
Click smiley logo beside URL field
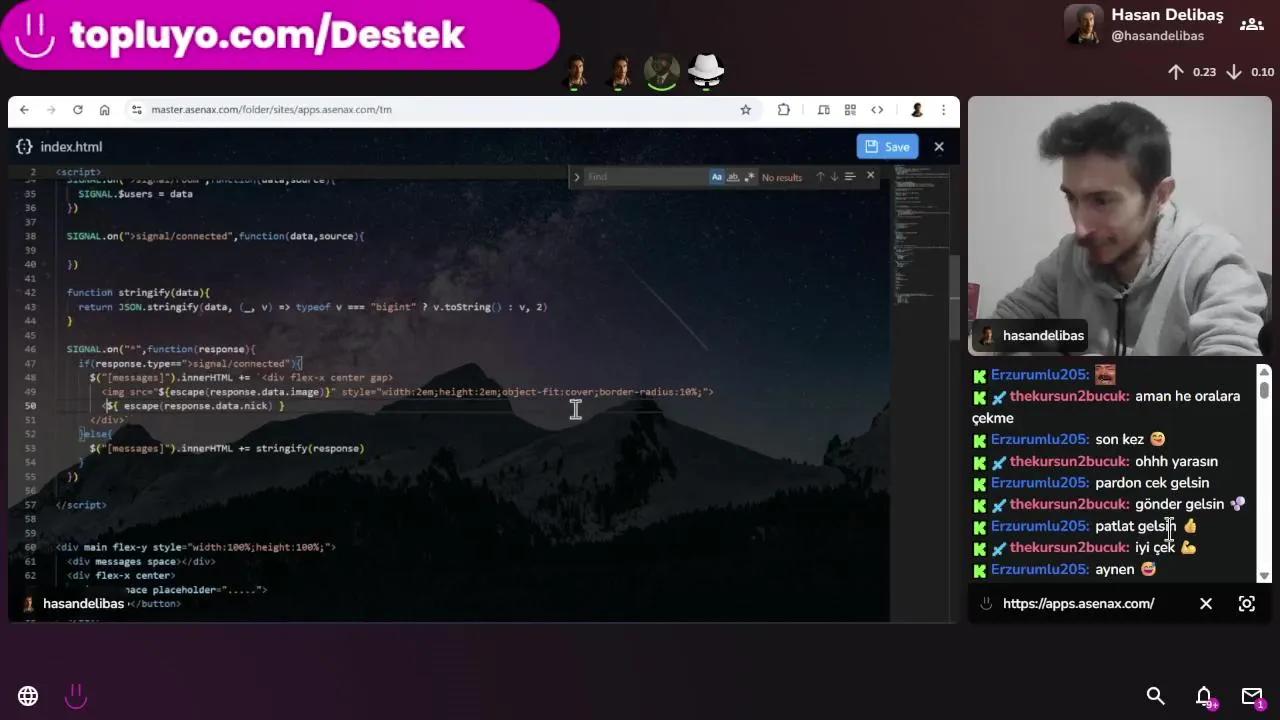coord(986,604)
